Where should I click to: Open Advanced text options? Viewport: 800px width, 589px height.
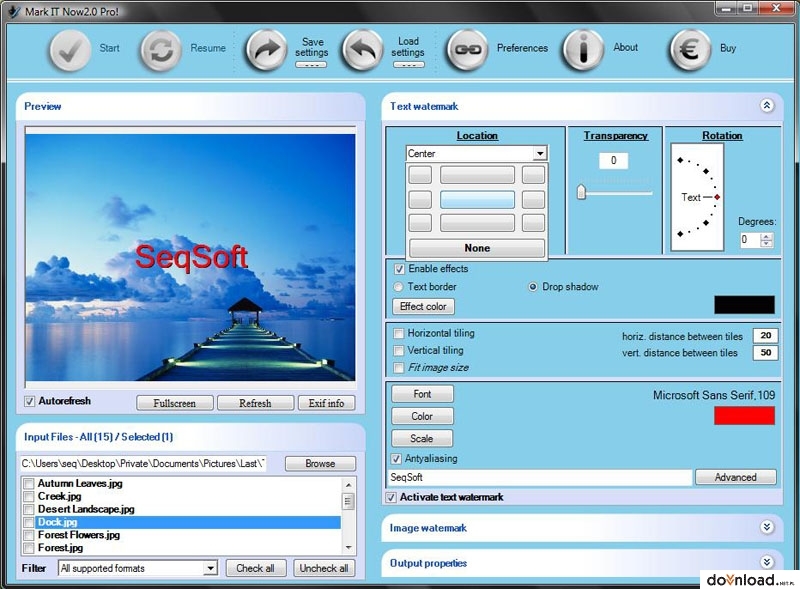point(735,477)
